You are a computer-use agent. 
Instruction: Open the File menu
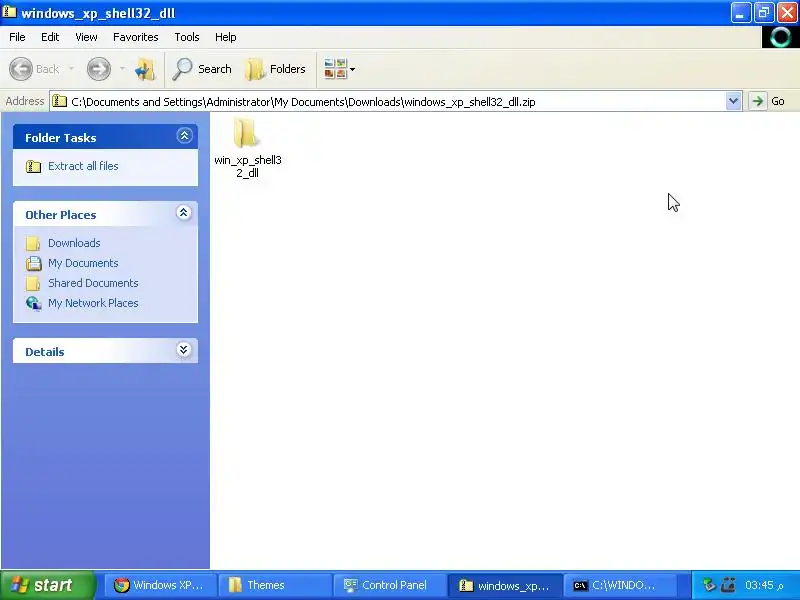17,37
